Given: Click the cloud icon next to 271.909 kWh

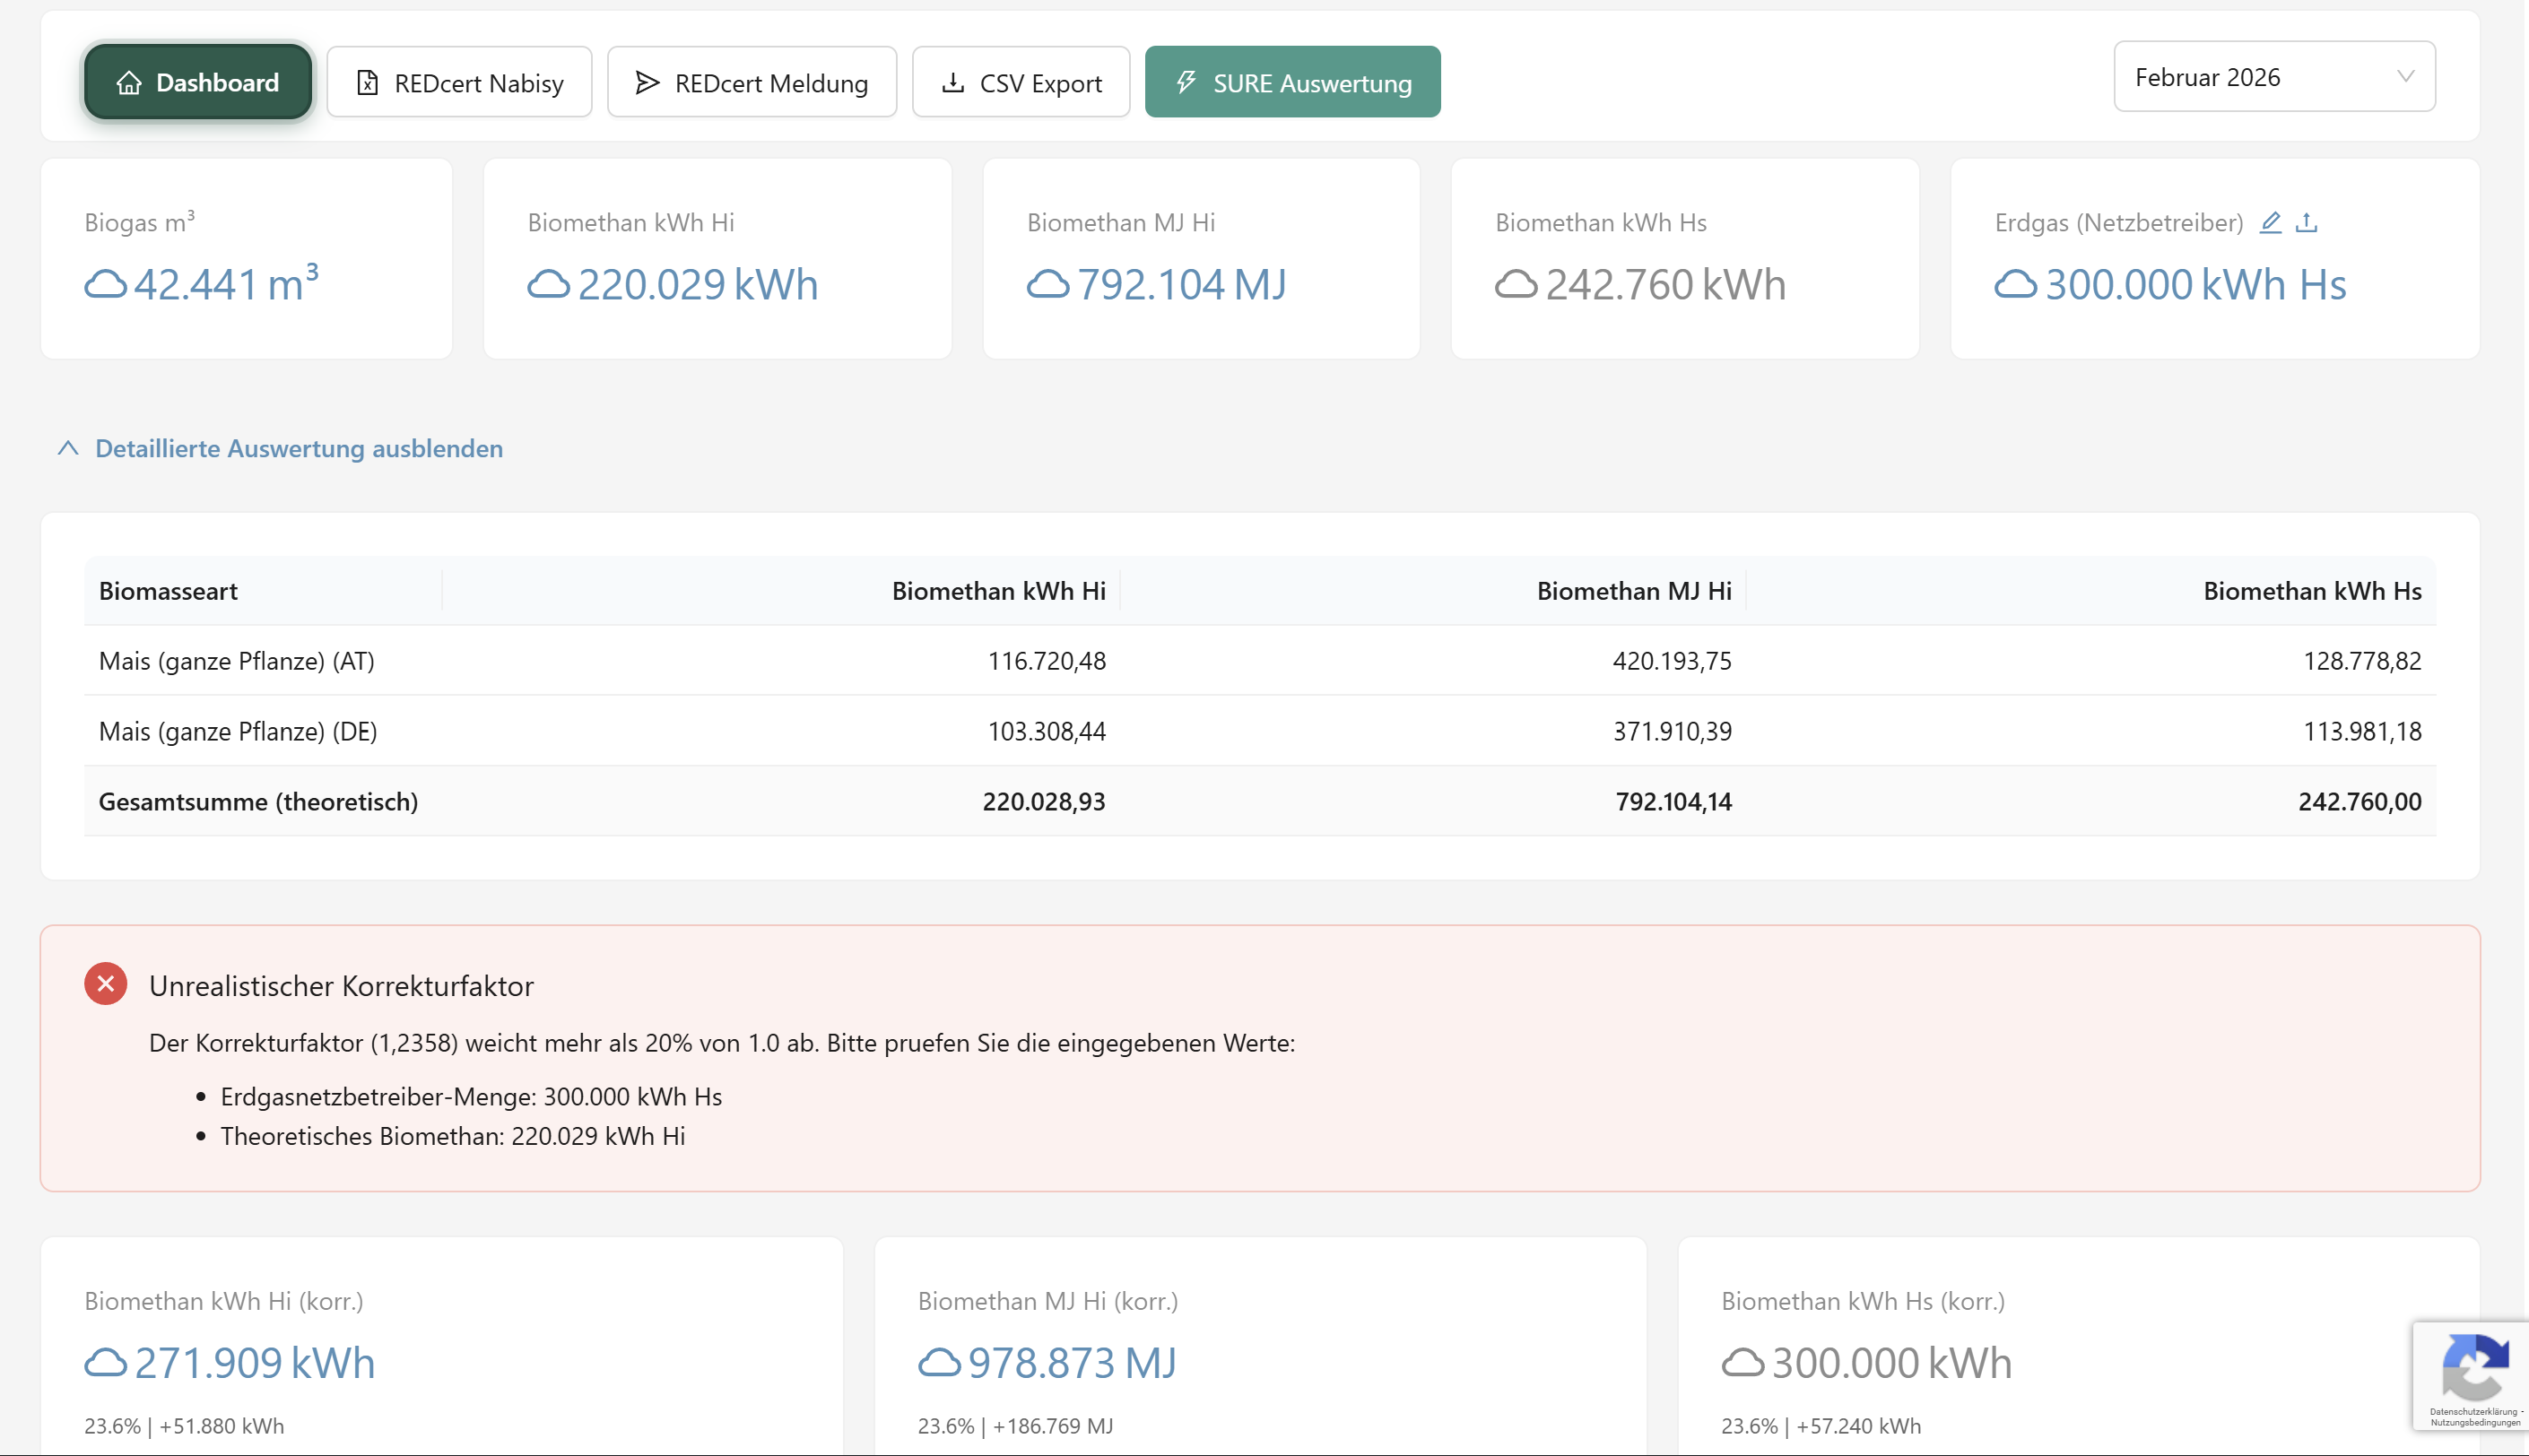Looking at the screenshot, I should (105, 1363).
